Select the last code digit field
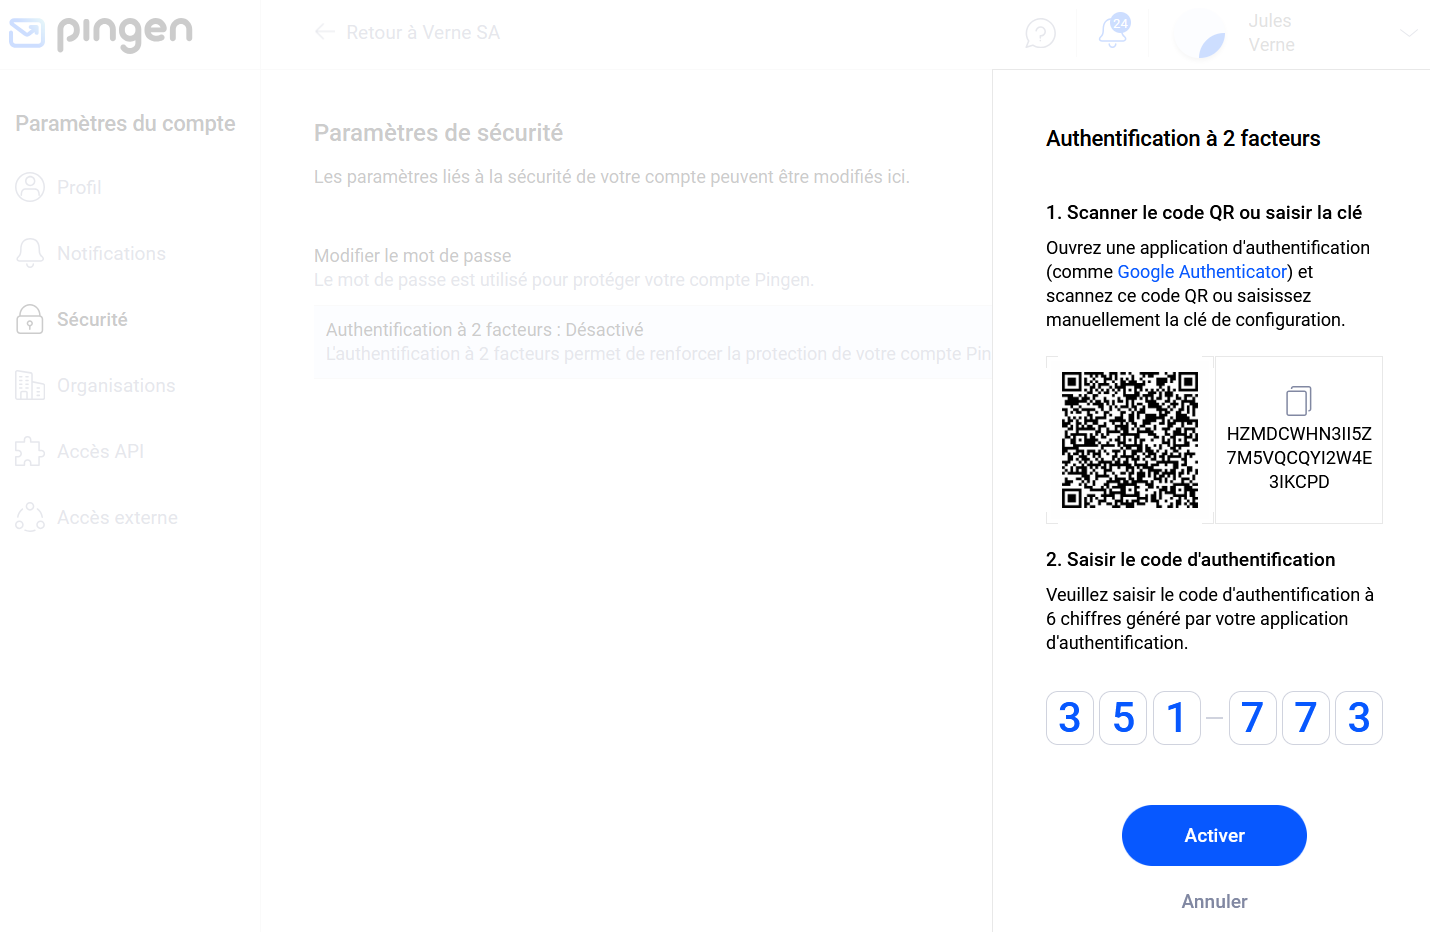This screenshot has height=932, width=1430. (1359, 718)
